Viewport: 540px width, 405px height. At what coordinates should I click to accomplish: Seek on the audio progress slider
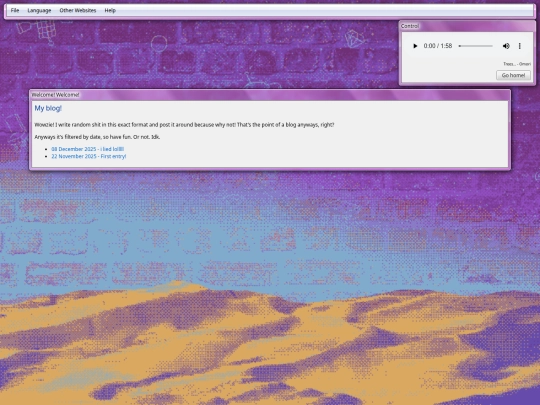tap(476, 46)
